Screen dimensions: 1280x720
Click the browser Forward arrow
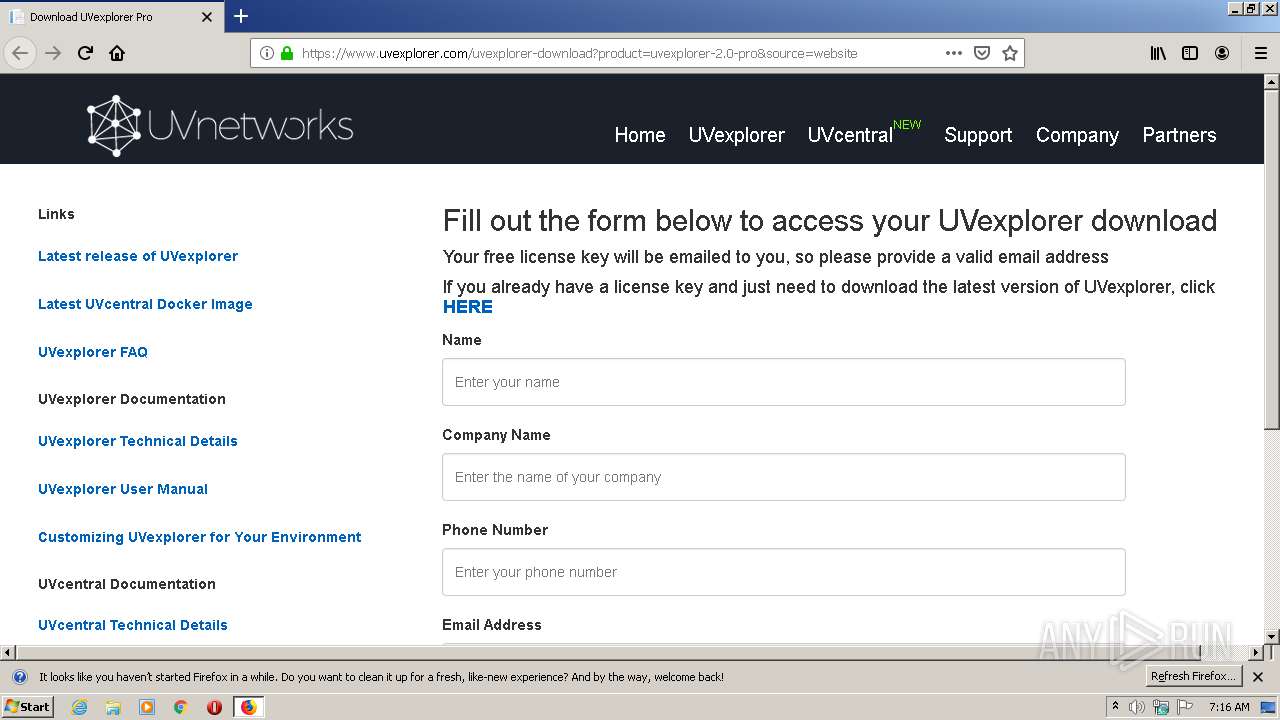click(x=53, y=53)
